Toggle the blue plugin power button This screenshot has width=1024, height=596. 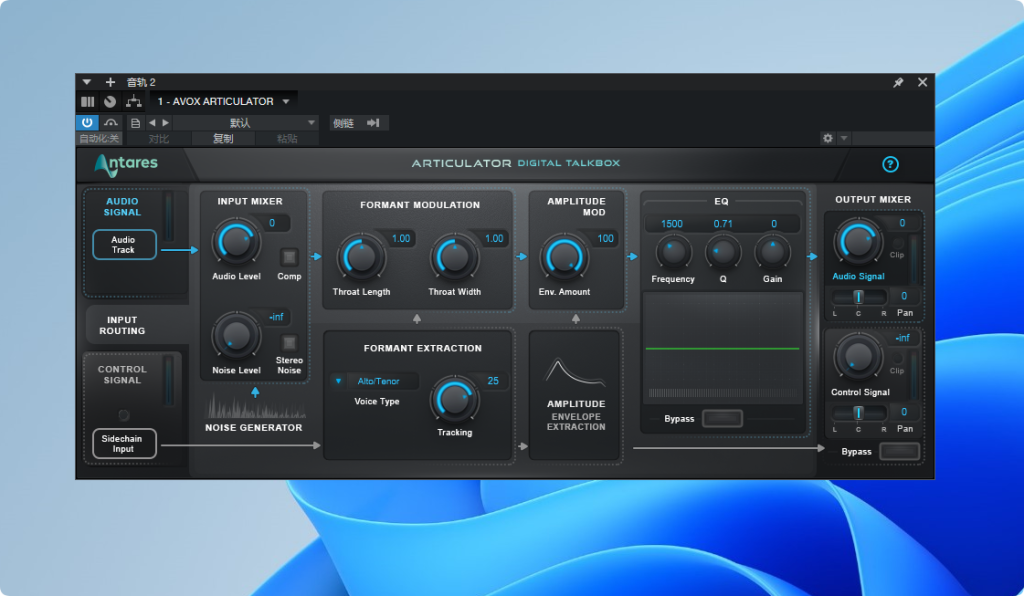87,122
